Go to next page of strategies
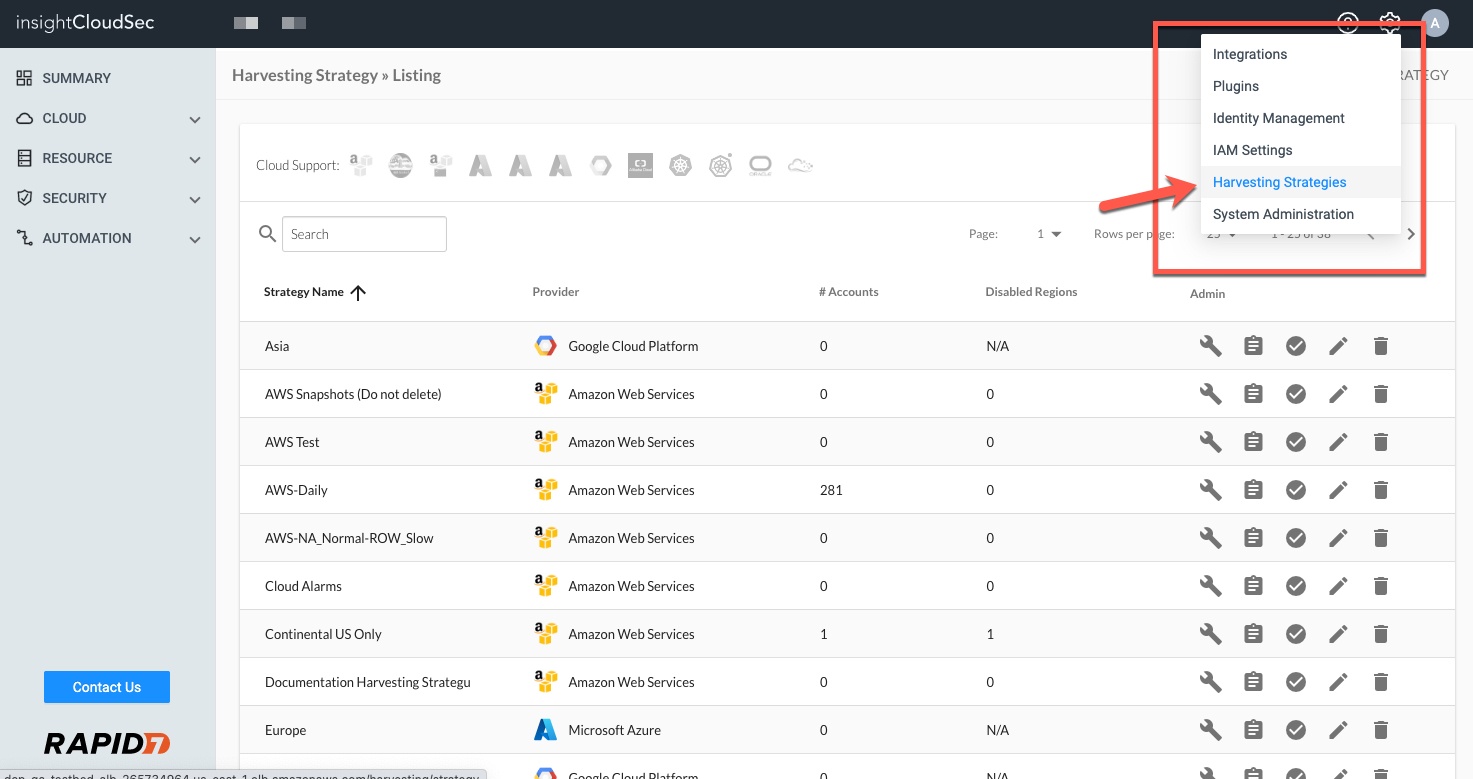Screen dimensions: 1473x779 tap(1411, 234)
